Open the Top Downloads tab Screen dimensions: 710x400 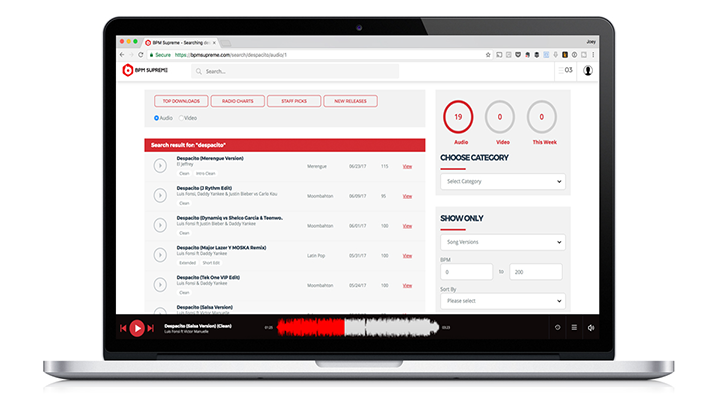coord(181,101)
